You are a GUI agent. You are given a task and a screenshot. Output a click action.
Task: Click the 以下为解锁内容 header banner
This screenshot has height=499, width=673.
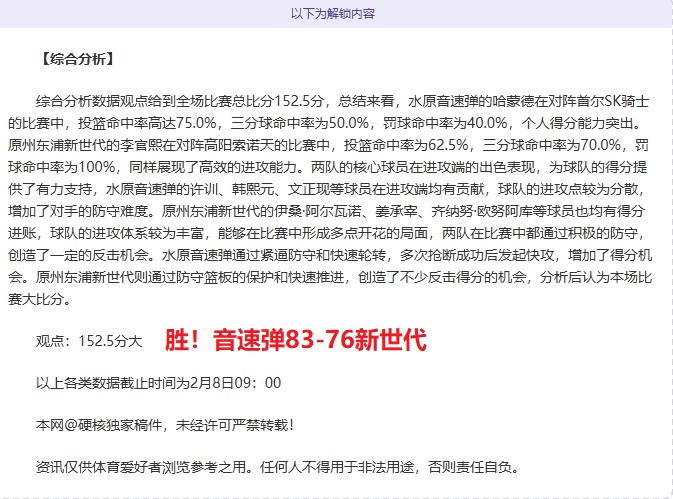336,14
